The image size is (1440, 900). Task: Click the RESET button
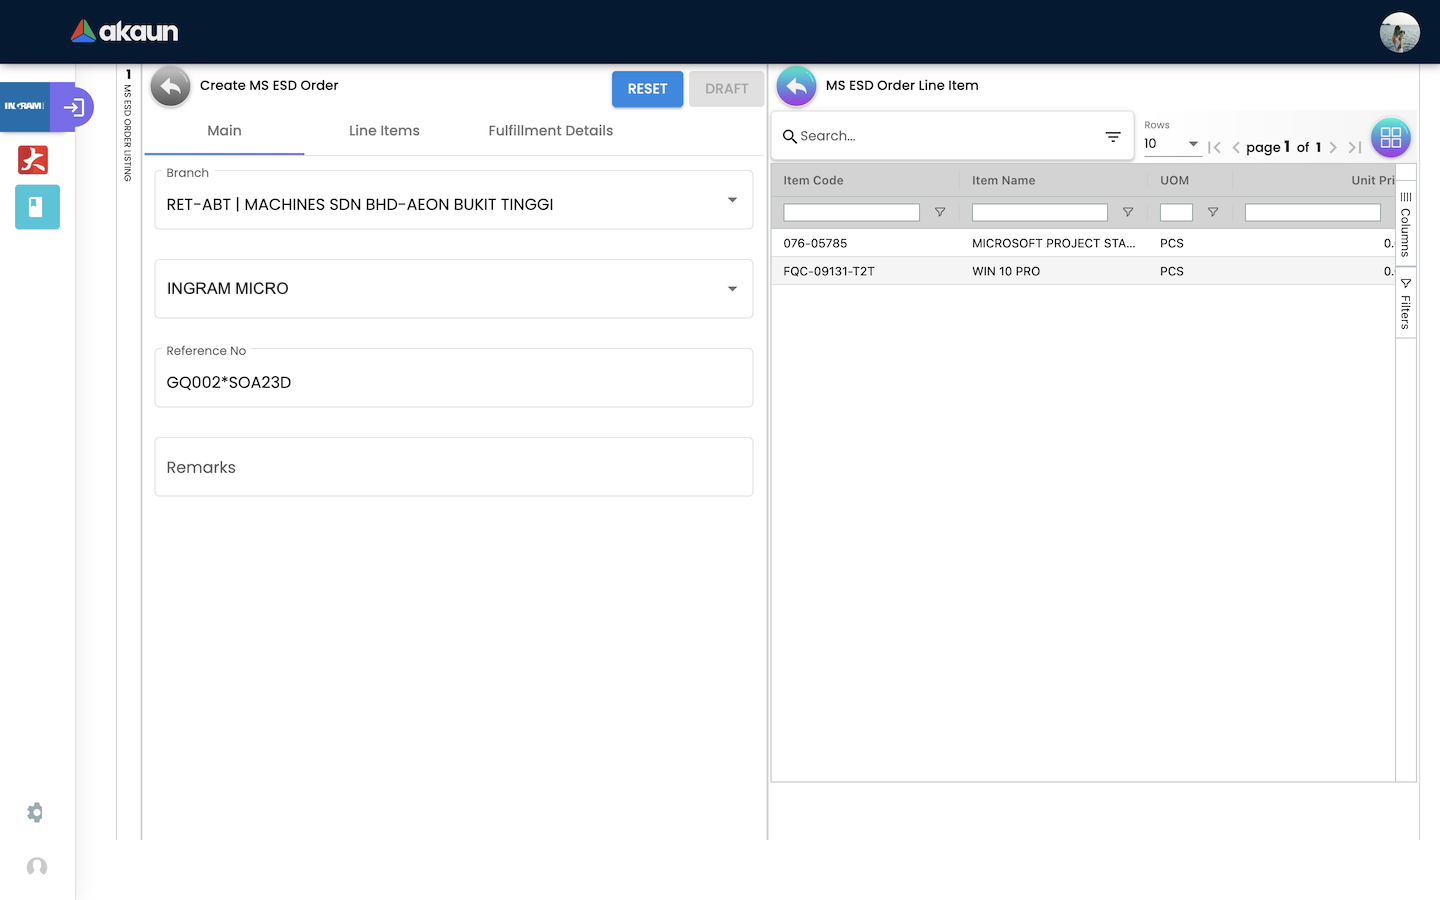647,89
